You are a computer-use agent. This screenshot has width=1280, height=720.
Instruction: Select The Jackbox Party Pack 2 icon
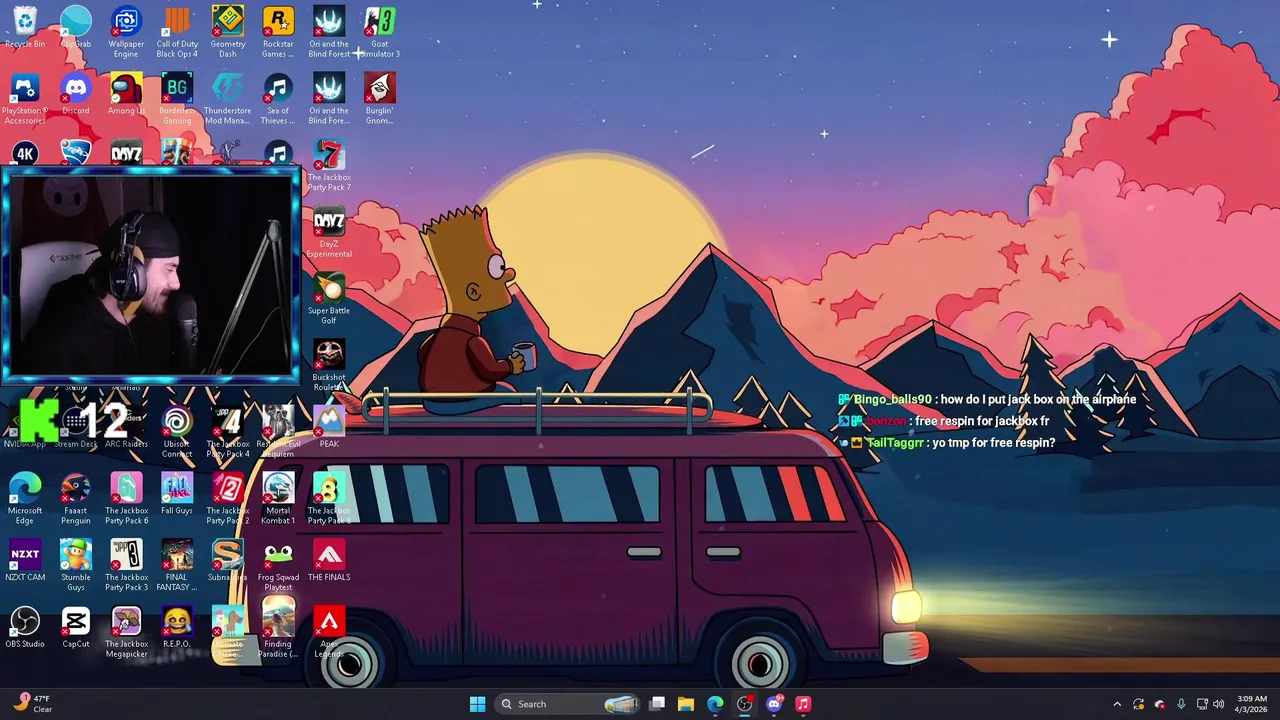click(x=227, y=499)
